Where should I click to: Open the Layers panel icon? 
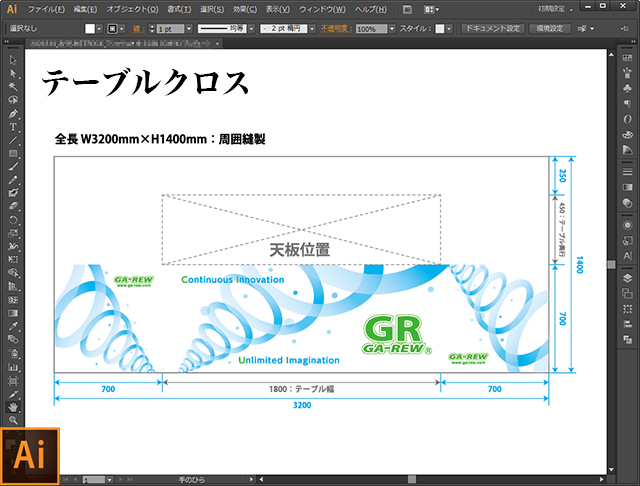[x=627, y=278]
